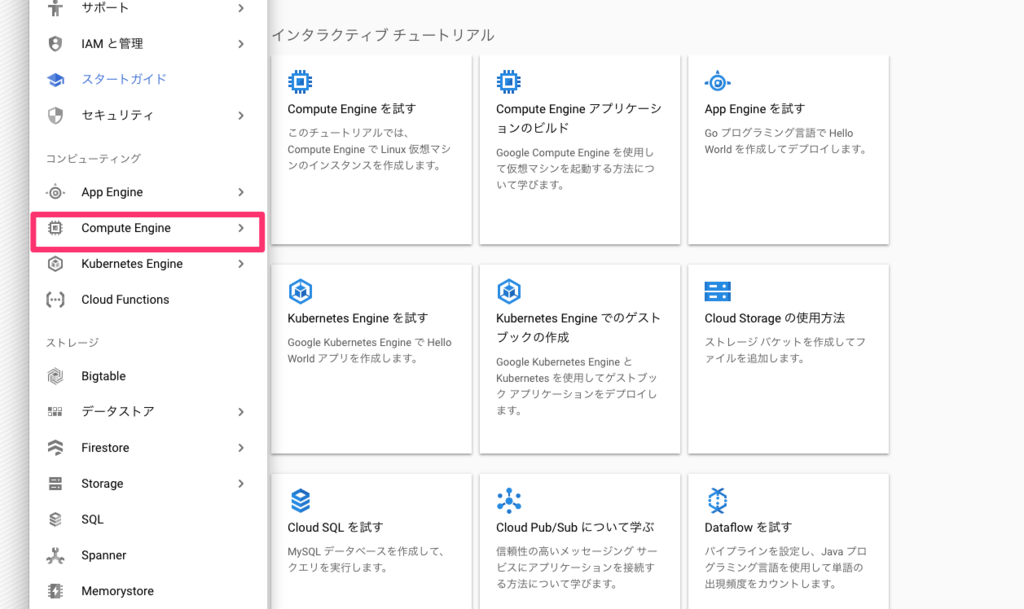Click the コンピューティング section label
This screenshot has width=1024, height=609.
[93, 159]
